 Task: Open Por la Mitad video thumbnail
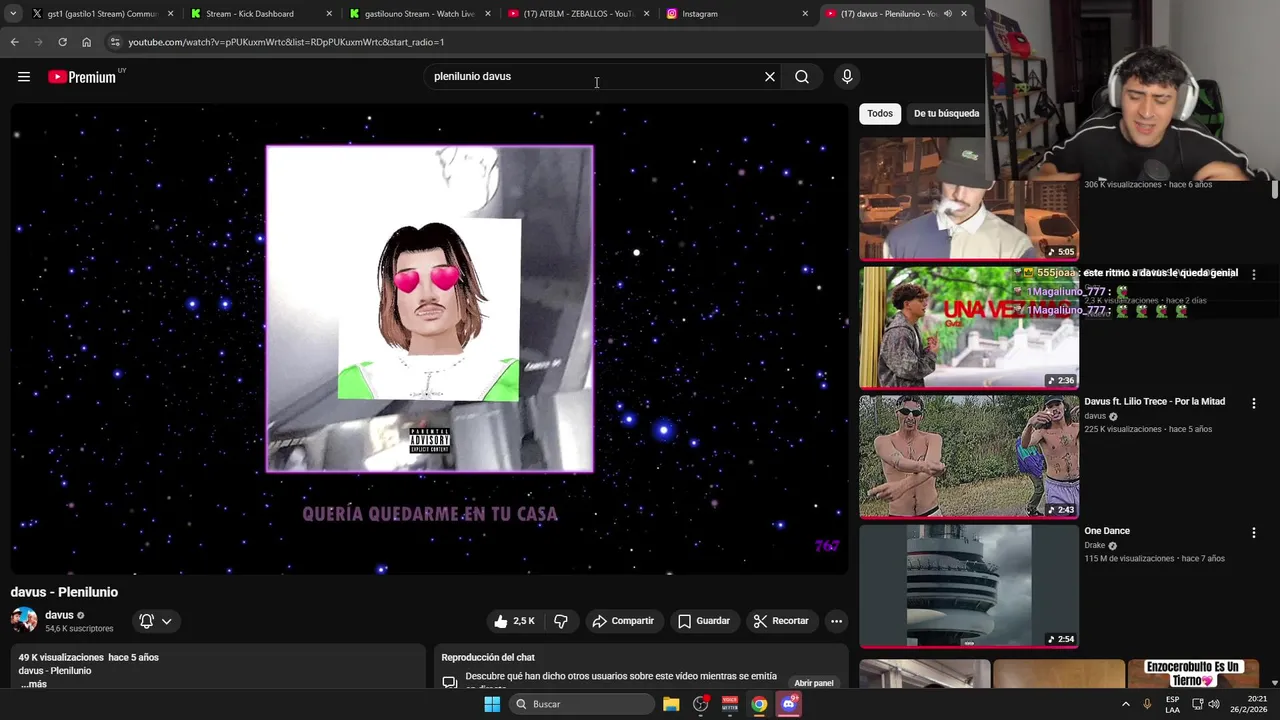click(969, 457)
